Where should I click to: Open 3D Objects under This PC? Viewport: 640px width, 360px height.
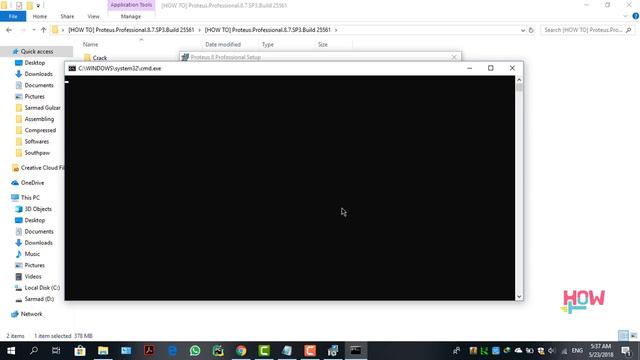[38, 209]
